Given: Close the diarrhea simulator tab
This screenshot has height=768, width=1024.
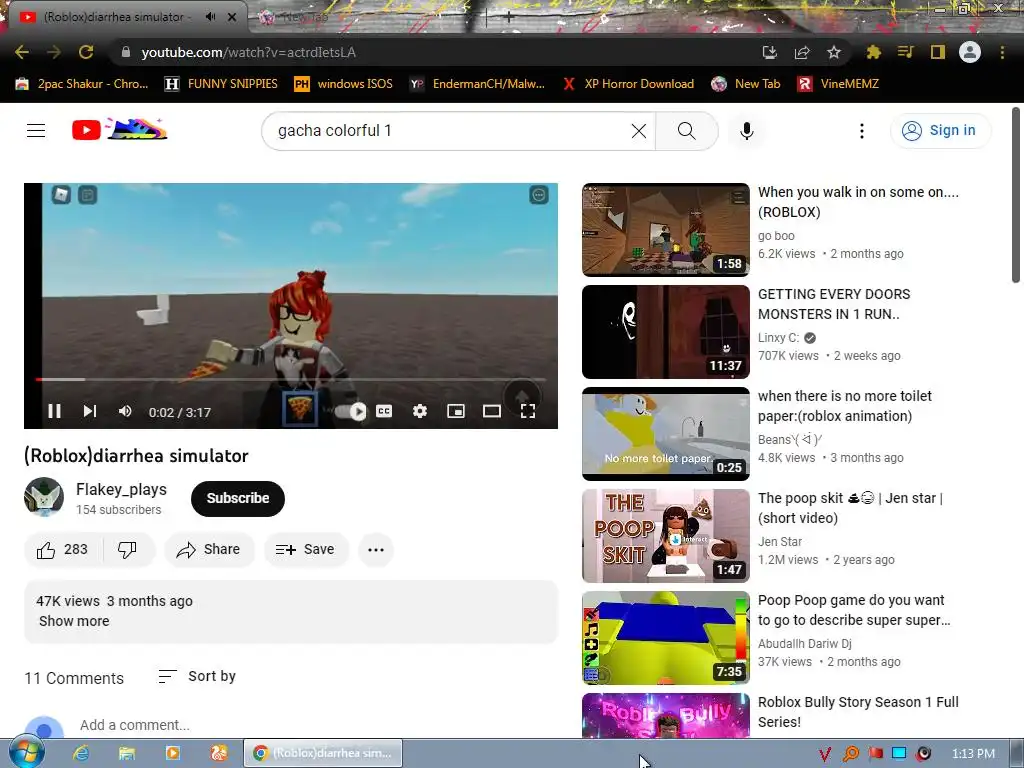Looking at the screenshot, I should (232, 17).
